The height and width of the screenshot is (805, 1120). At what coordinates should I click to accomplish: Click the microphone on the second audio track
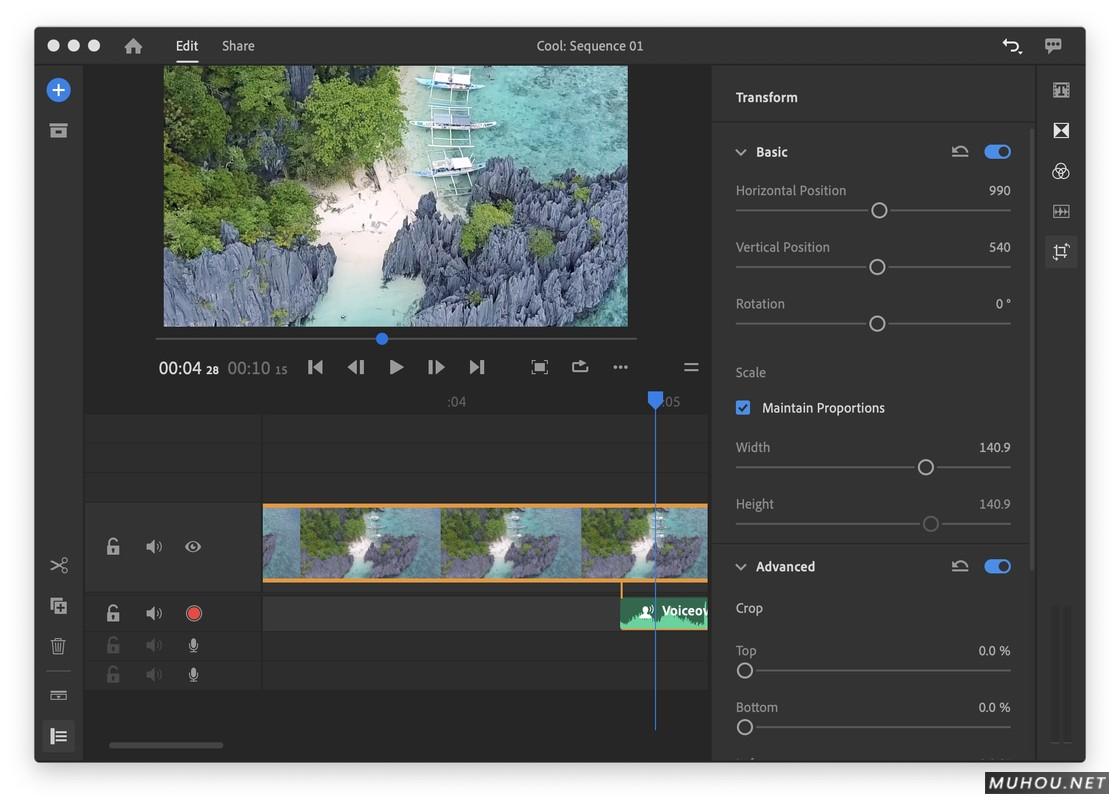pos(193,646)
